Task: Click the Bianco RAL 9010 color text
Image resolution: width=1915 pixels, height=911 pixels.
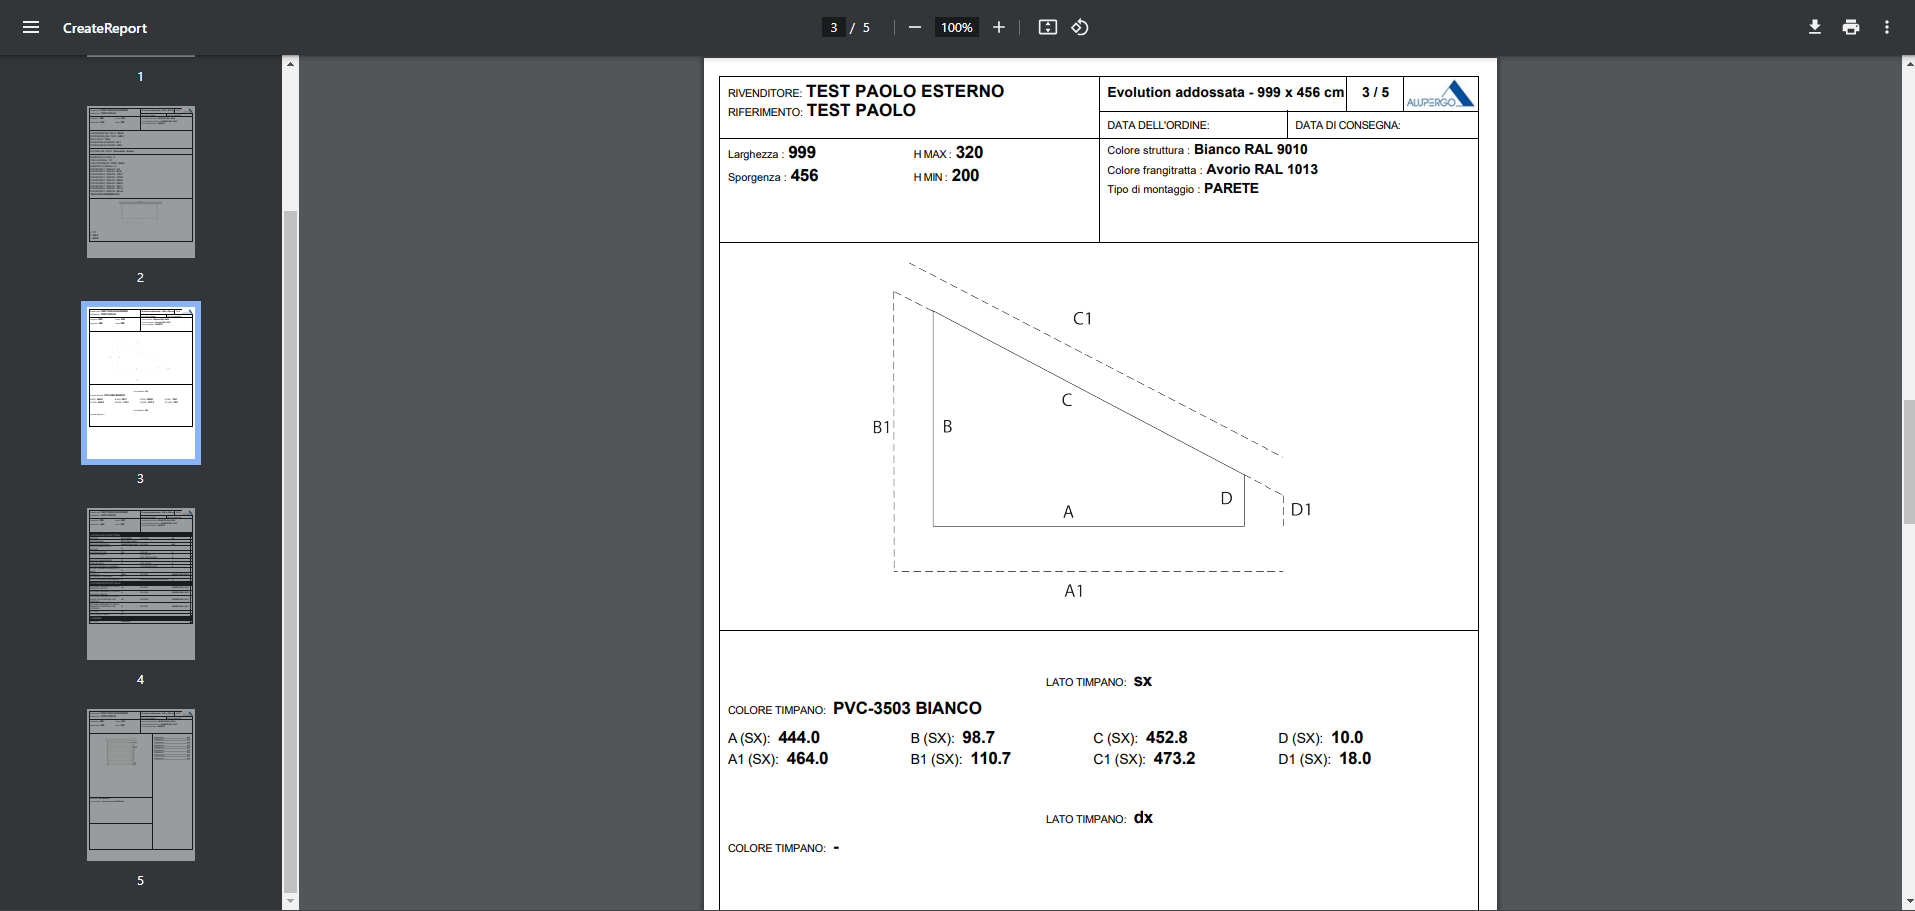Action: (1250, 149)
